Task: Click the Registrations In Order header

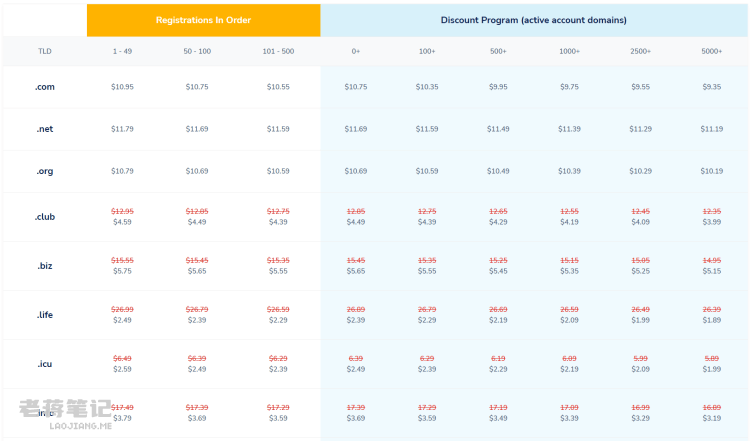Action: click(x=203, y=20)
